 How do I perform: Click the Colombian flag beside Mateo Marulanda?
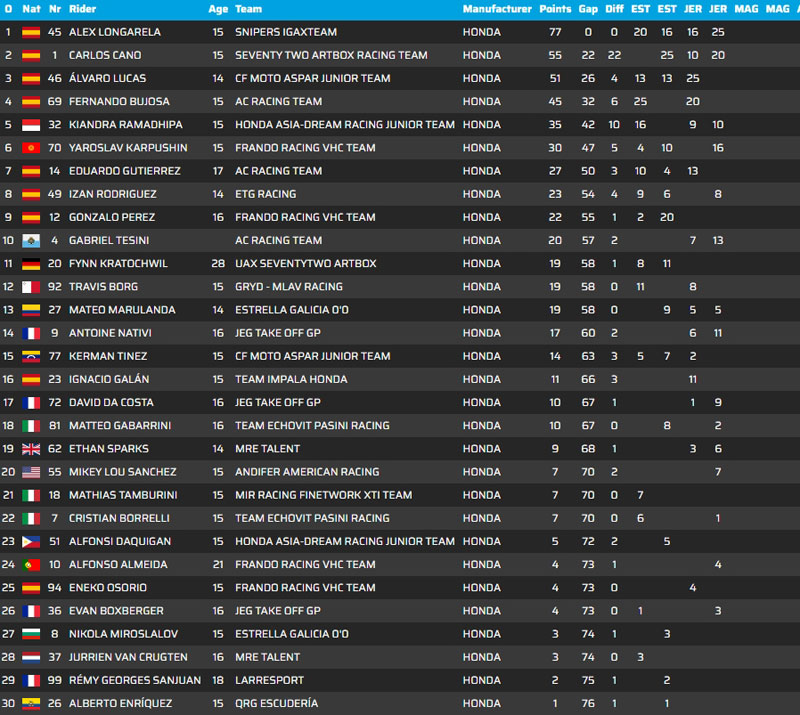tap(31, 310)
